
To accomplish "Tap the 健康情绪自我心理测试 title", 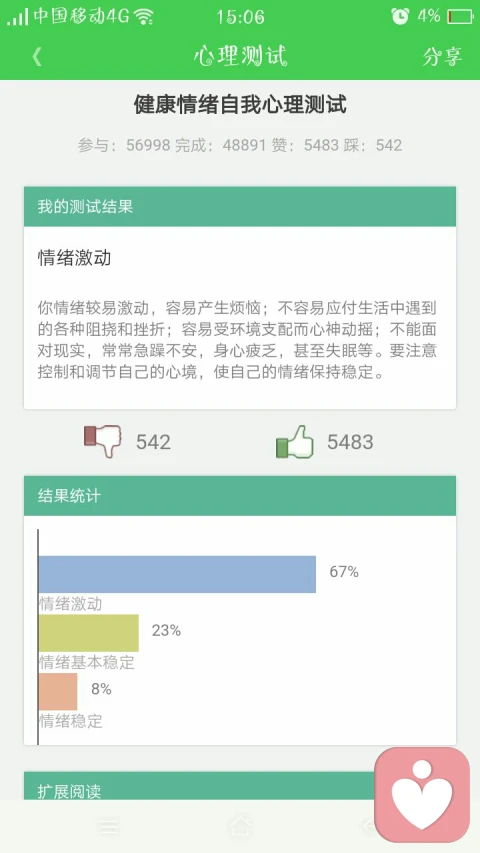I will click(x=240, y=104).
